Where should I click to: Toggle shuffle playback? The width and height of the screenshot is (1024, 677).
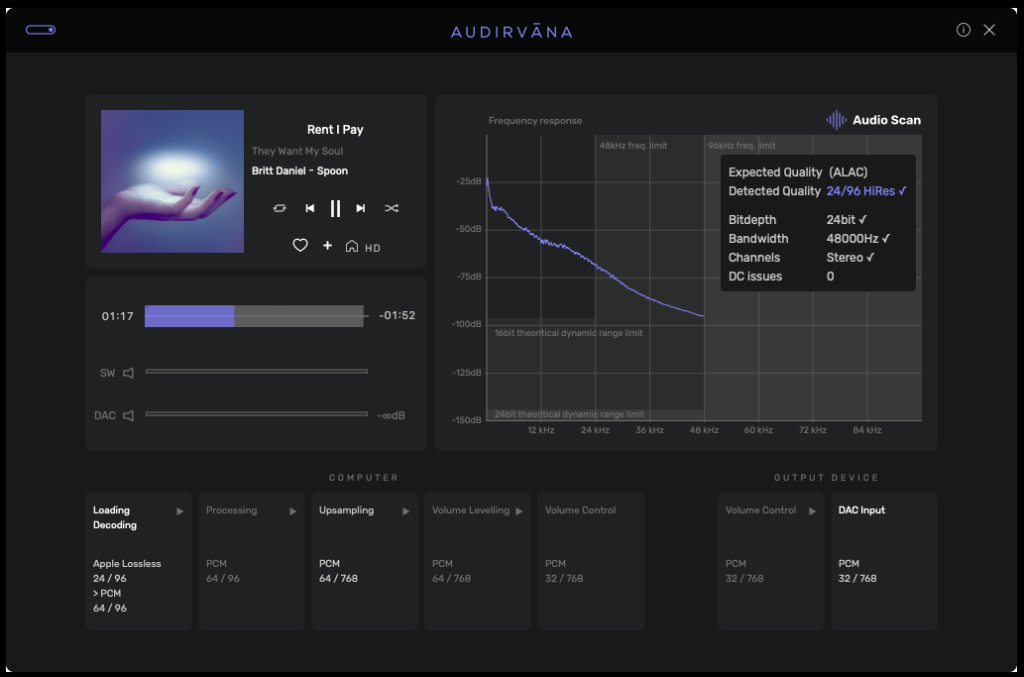point(392,208)
